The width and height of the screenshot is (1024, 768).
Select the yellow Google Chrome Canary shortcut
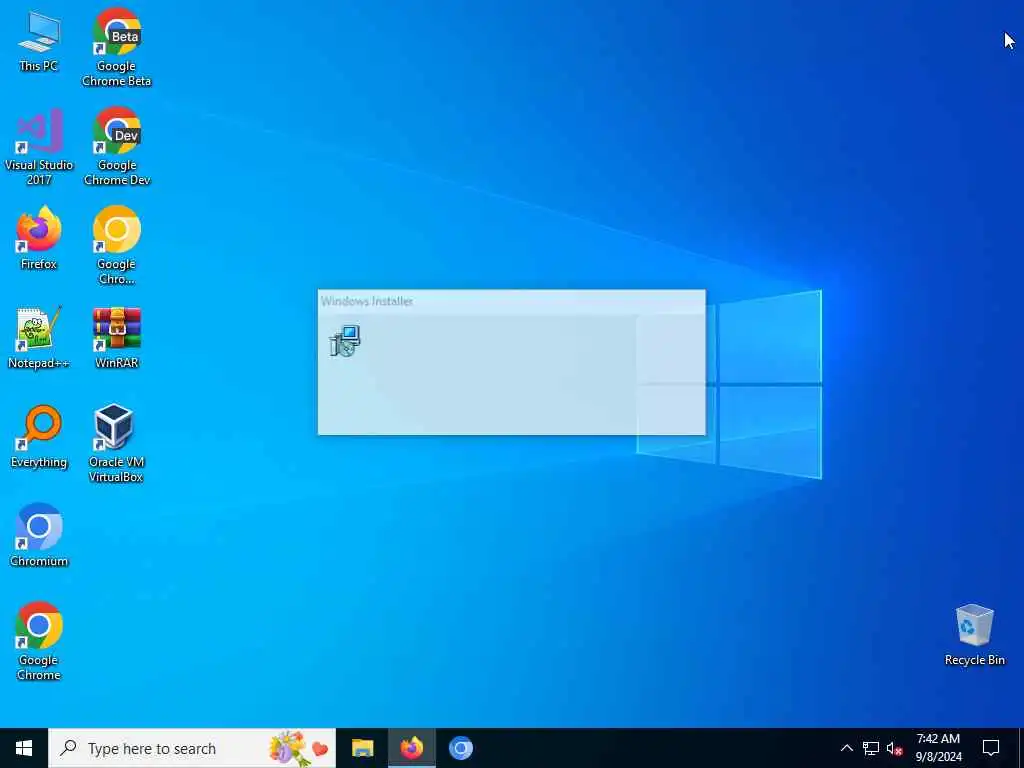click(x=117, y=246)
